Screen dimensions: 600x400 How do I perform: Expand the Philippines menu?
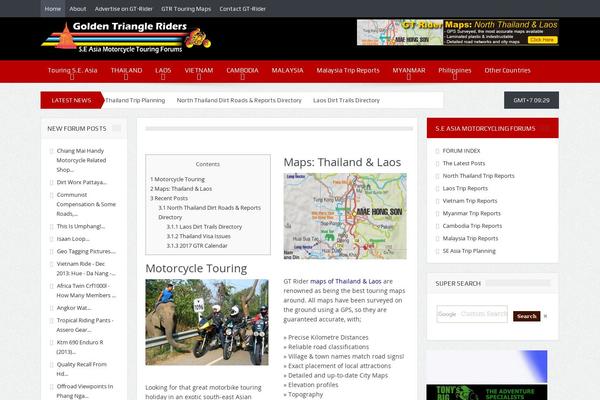click(455, 72)
